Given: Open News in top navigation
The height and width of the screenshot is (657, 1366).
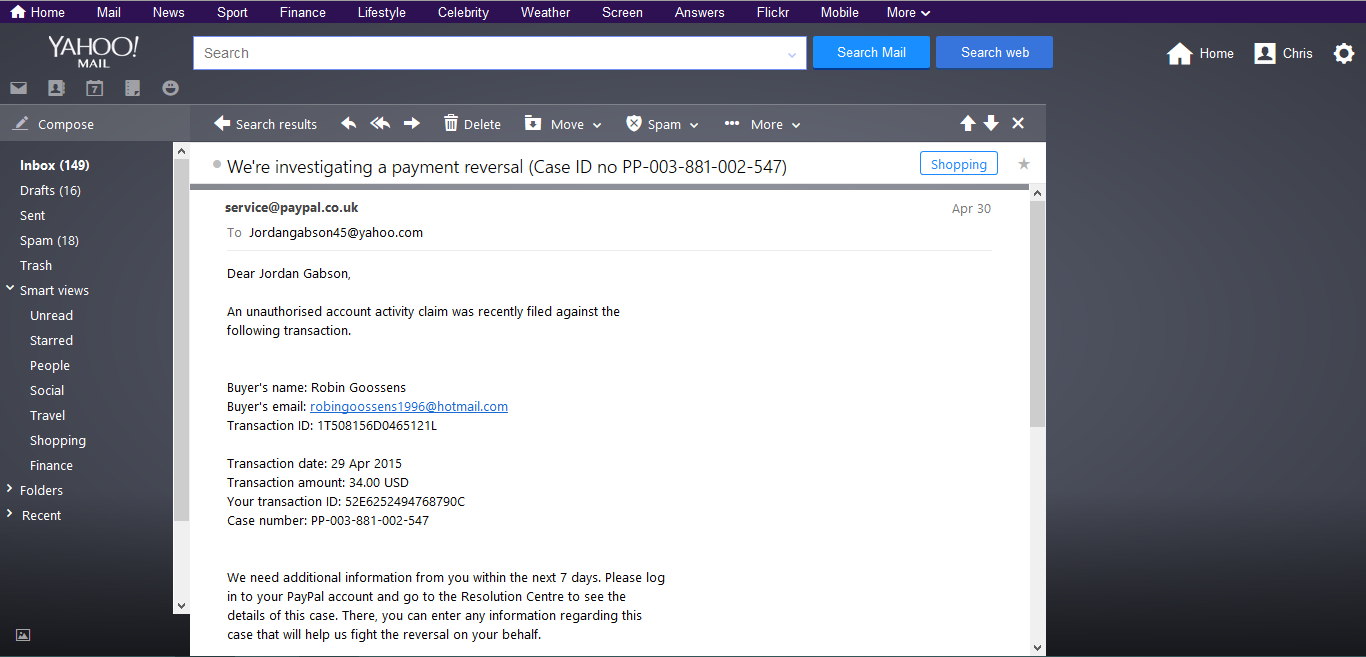Looking at the screenshot, I should point(168,12).
